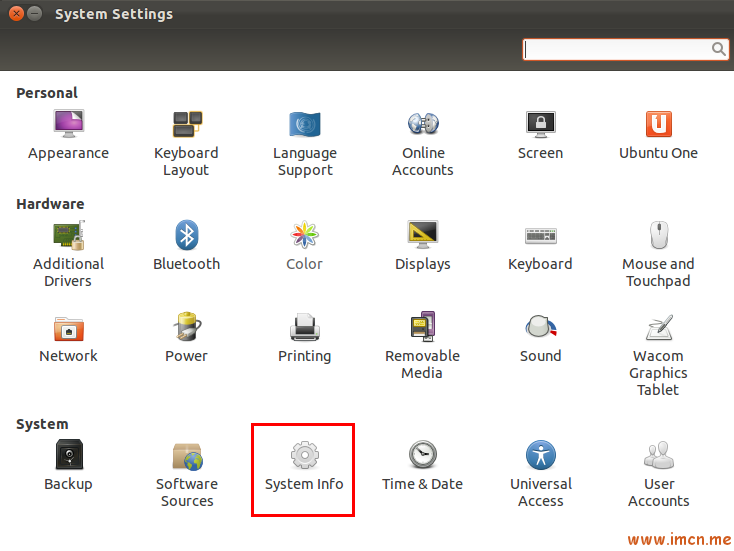Click "Wacom Graphics Tablet" label text

click(658, 373)
